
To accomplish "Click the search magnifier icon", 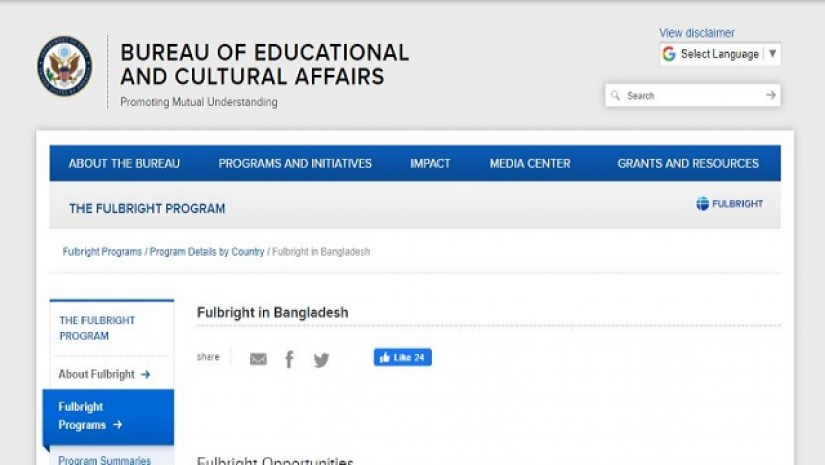I will click(x=615, y=95).
